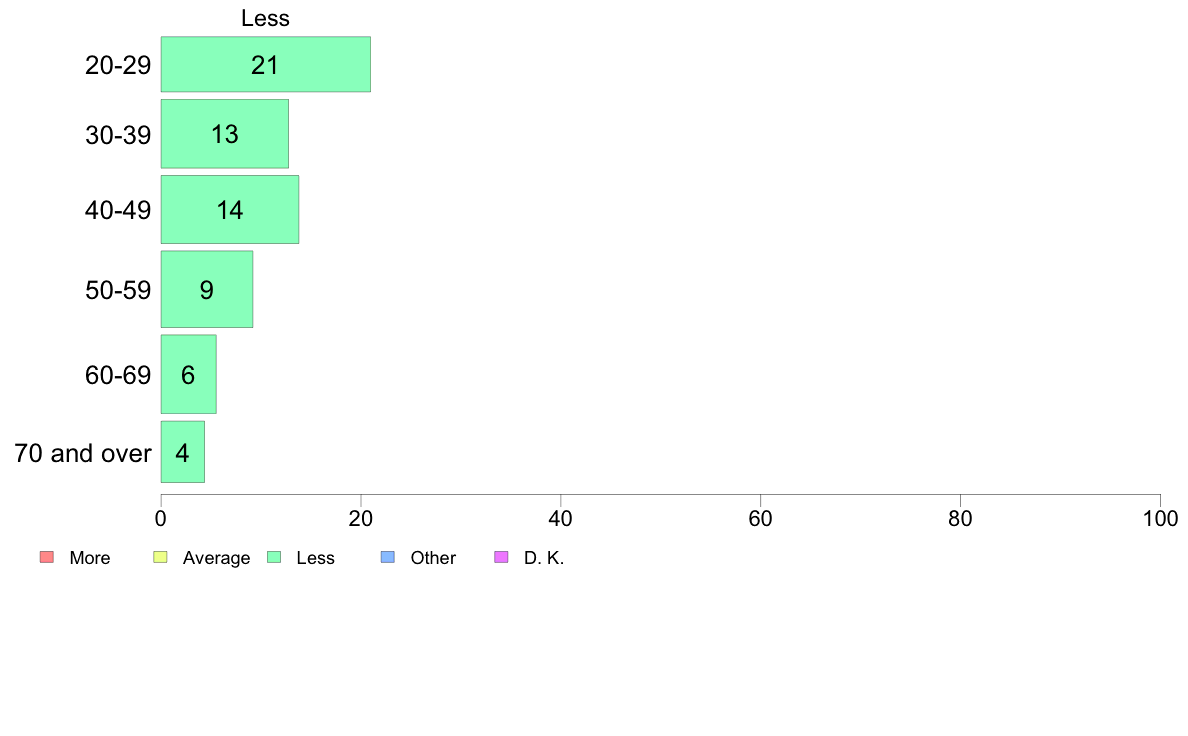The height and width of the screenshot is (736, 1188).
Task: Click the 20-29 age group label
Action: coord(118,65)
